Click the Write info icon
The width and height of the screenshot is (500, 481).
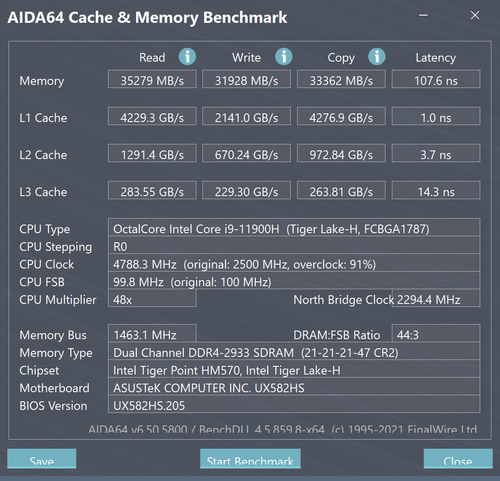[x=284, y=57]
